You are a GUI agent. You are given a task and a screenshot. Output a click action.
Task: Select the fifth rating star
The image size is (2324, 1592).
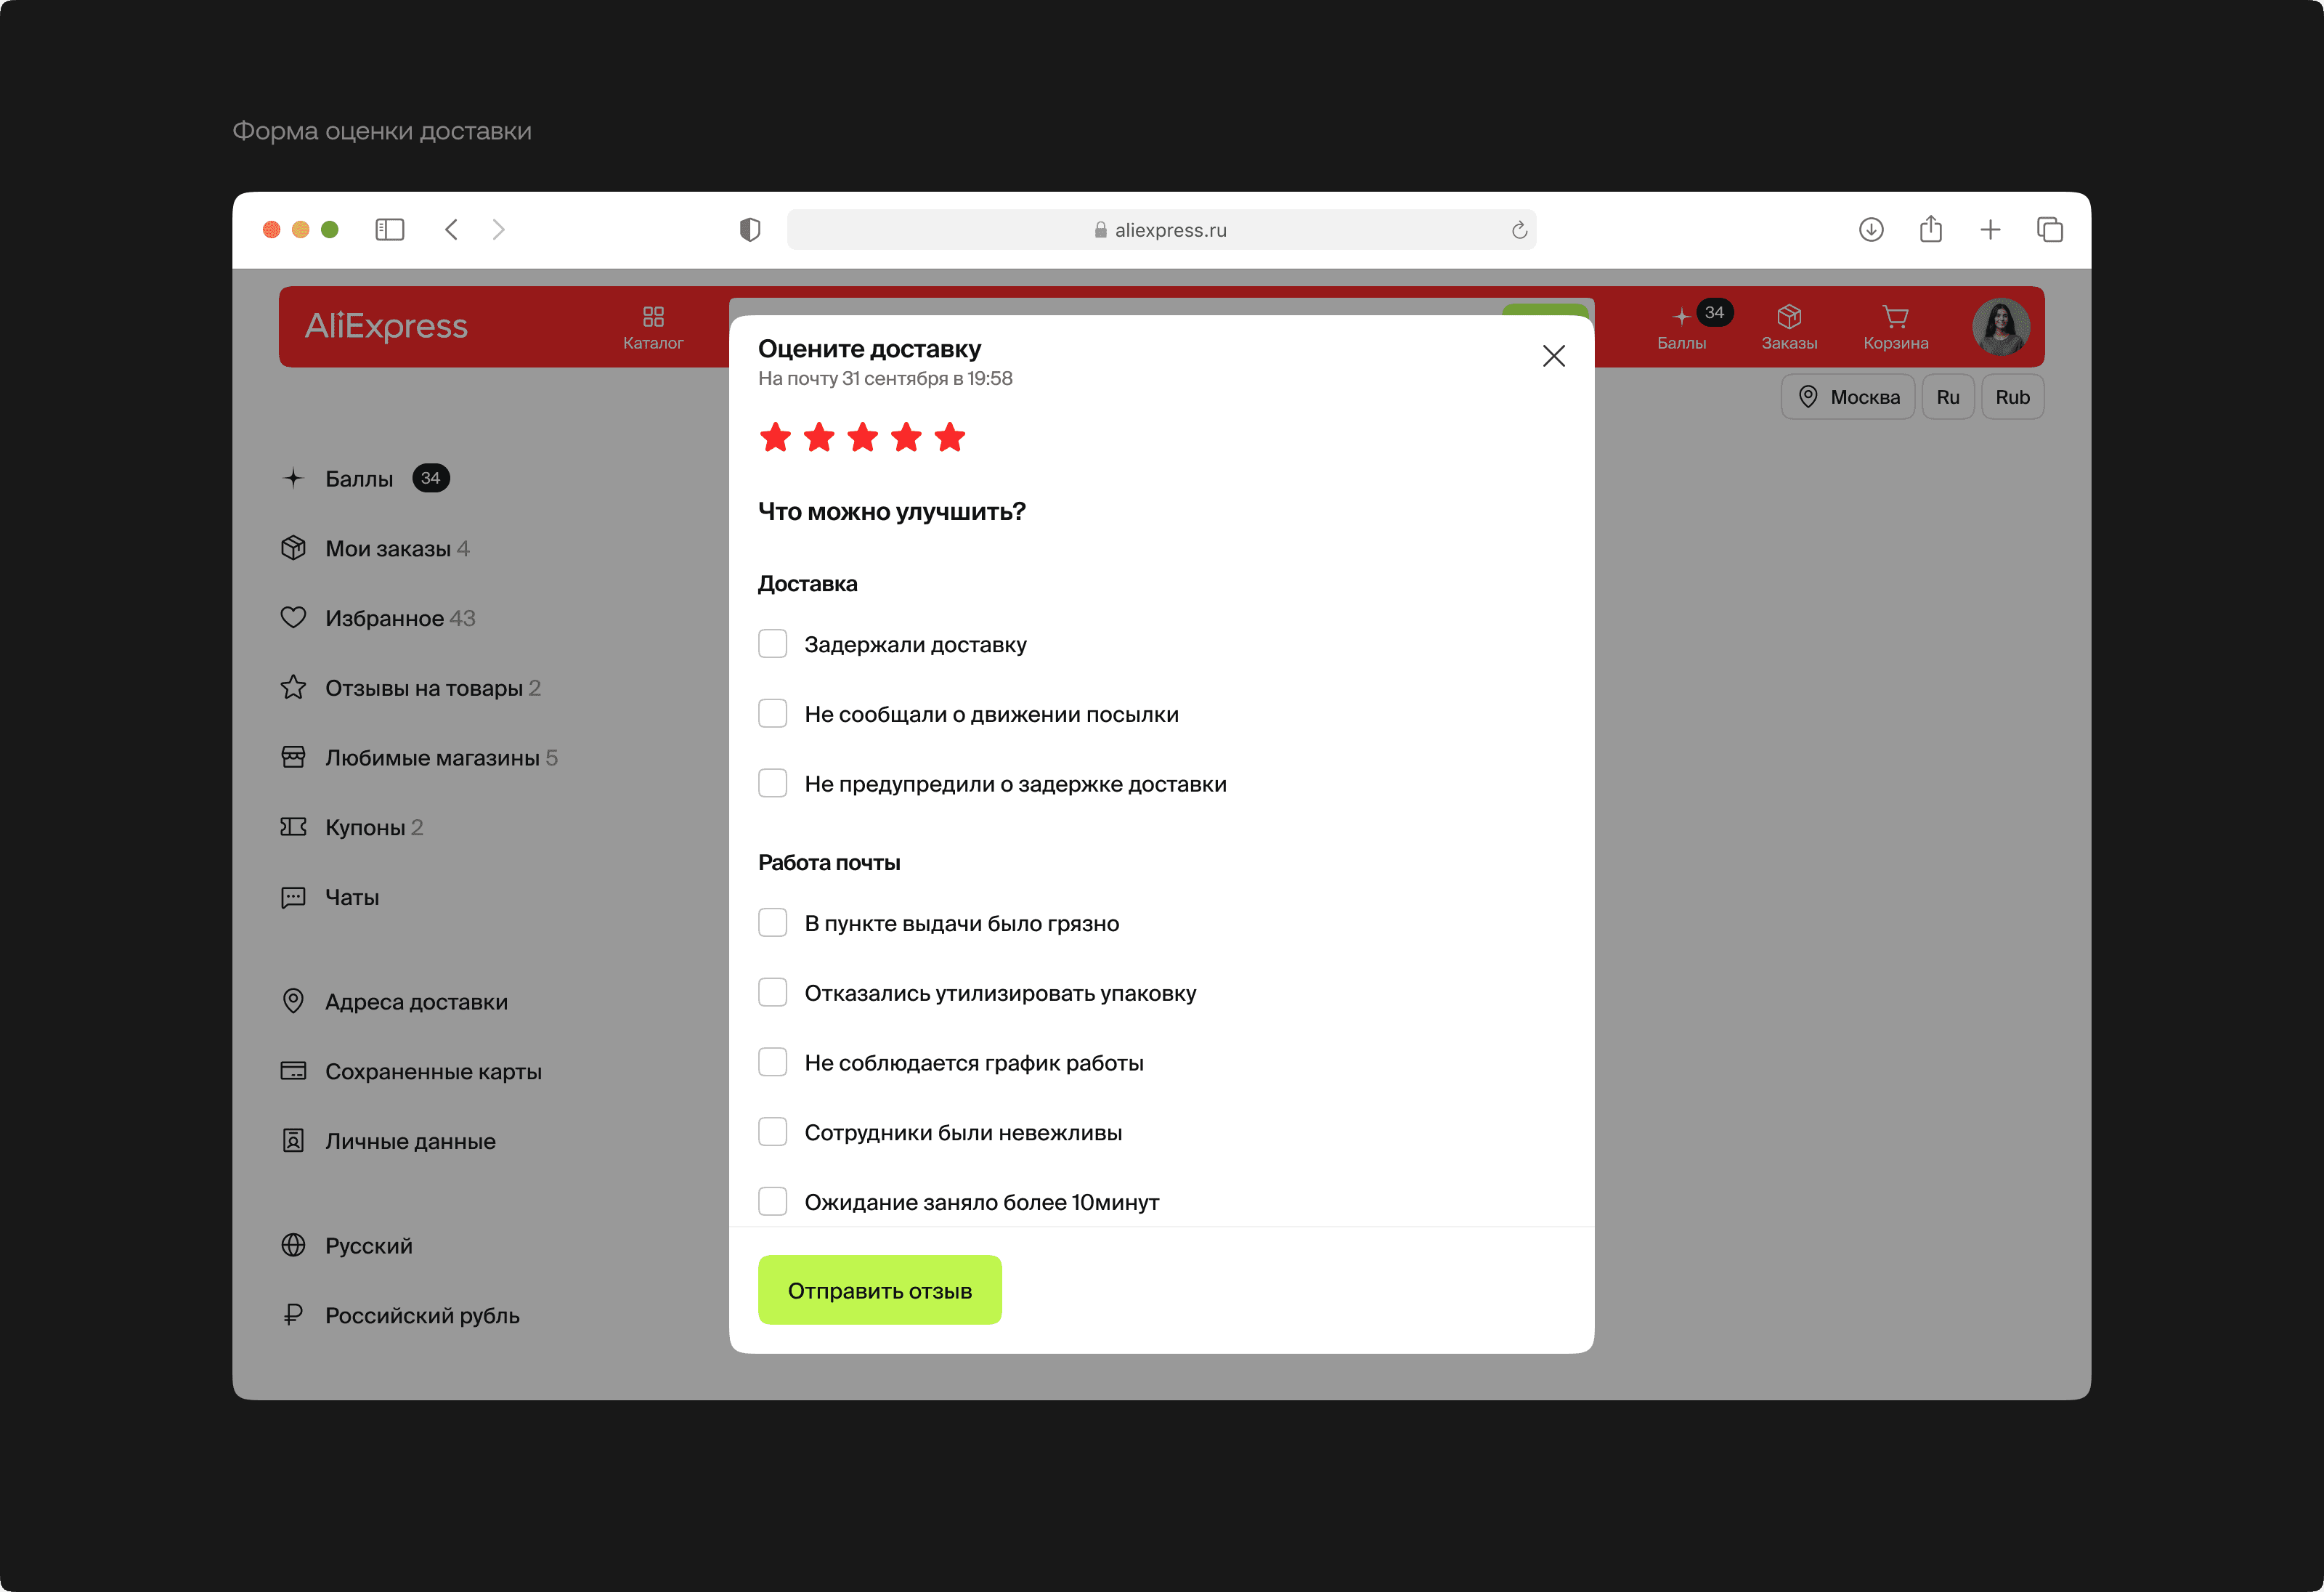(950, 437)
